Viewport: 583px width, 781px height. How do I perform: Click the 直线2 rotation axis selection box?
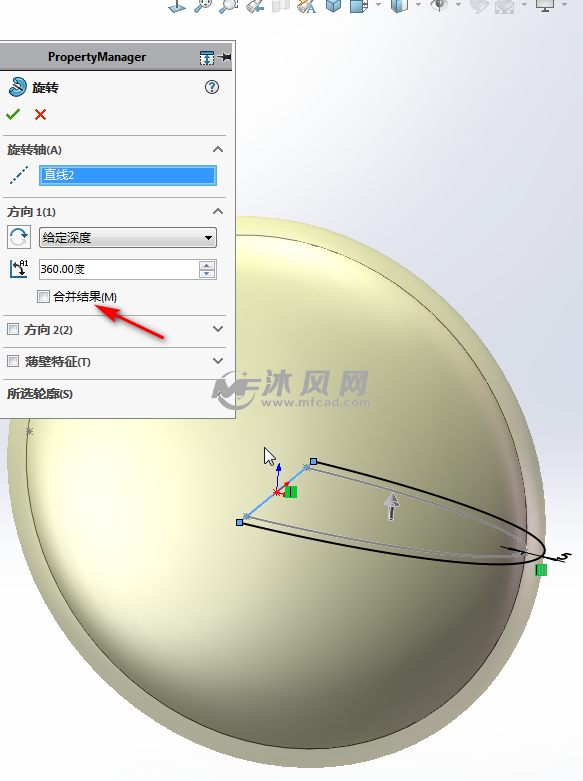128,175
